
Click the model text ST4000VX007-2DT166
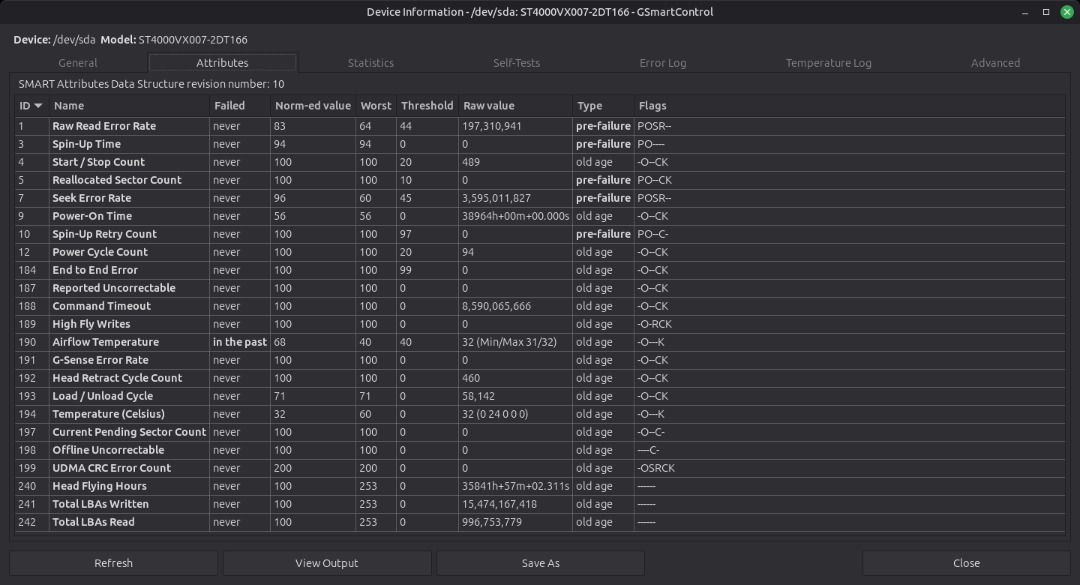(x=193, y=40)
